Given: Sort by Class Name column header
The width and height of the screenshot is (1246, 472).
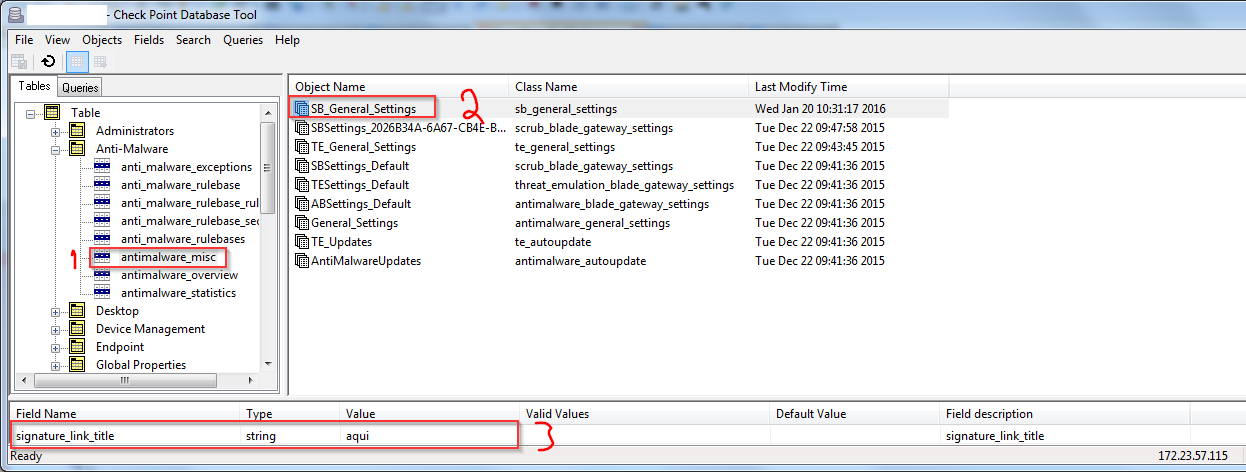Looking at the screenshot, I should coord(629,87).
